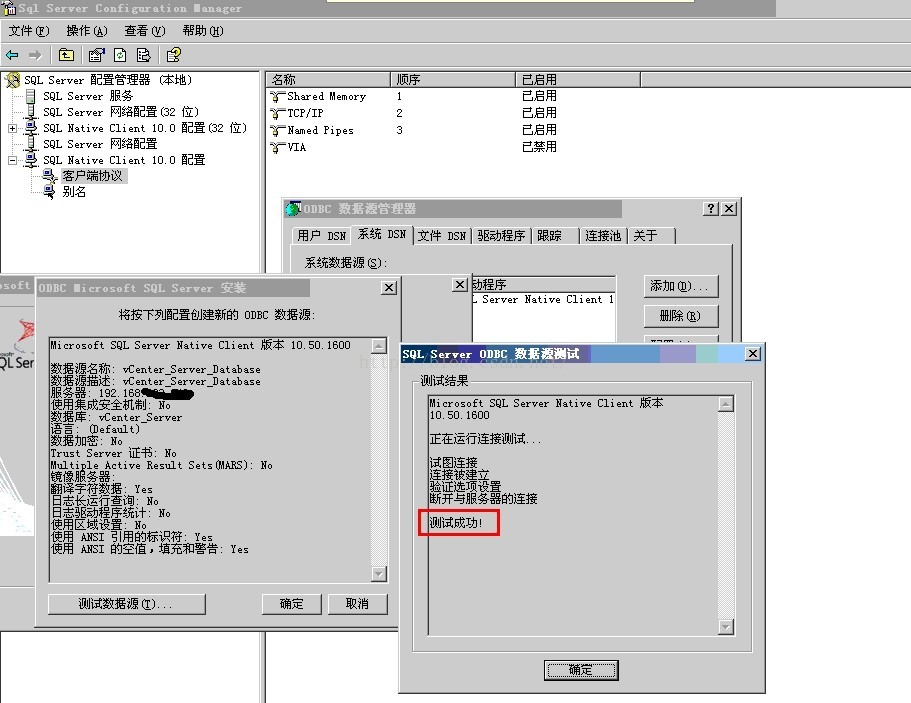The height and width of the screenshot is (703, 911).
Task: Click the 删除(R) button
Action: pos(681,316)
